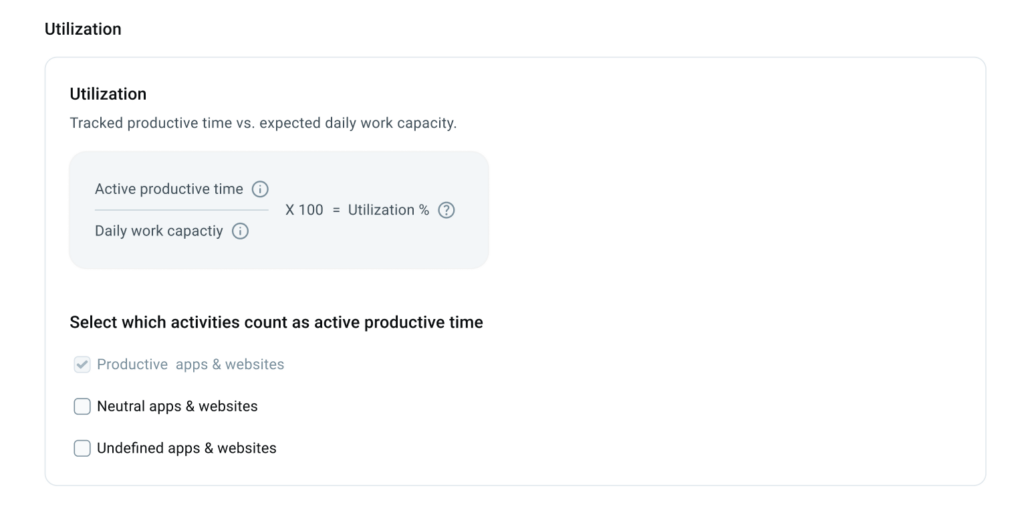Click the equals sign in the formula
Viewport: 1024px width, 519px height.
coord(336,210)
